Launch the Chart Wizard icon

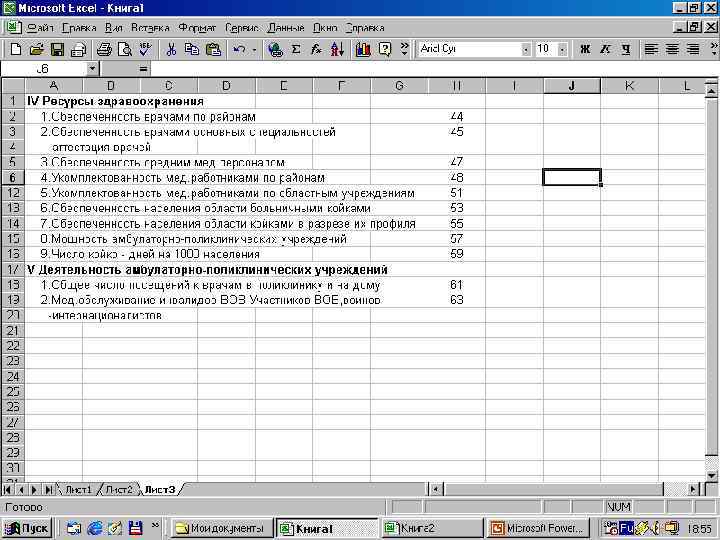point(363,49)
